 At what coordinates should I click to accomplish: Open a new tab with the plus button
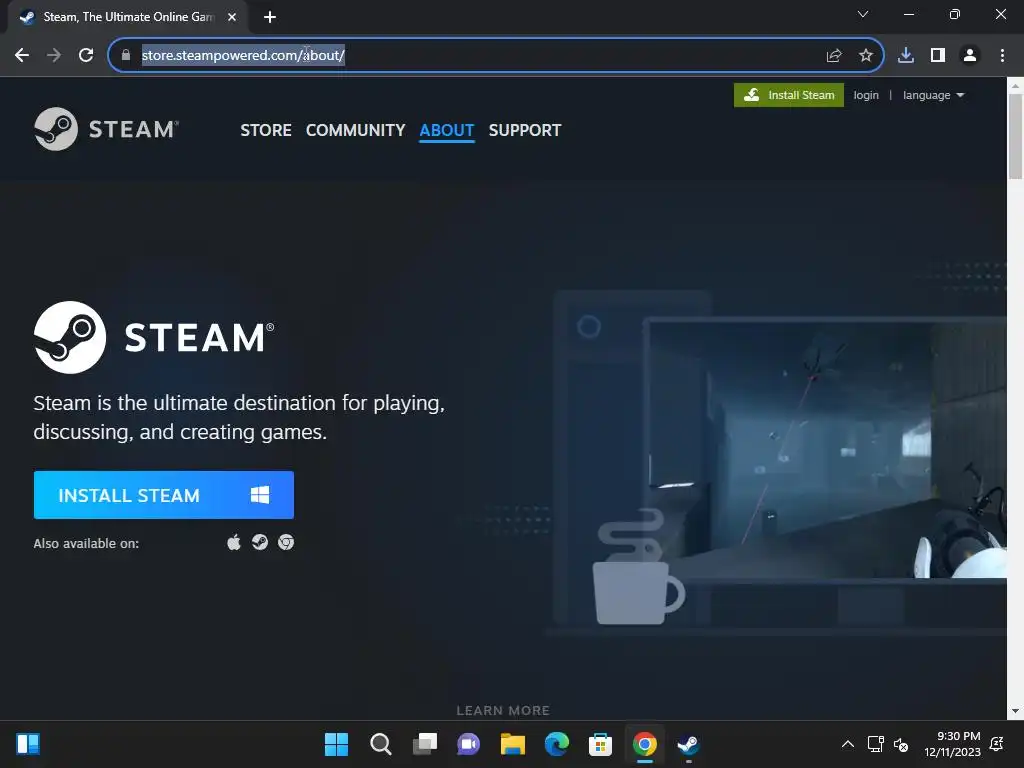tap(270, 17)
